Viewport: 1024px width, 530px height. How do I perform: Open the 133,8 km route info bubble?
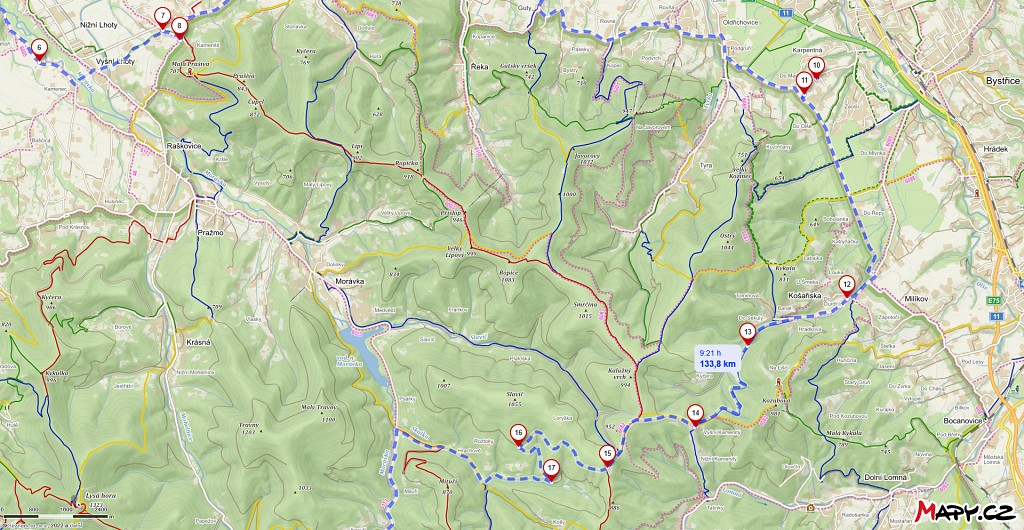pos(717,358)
